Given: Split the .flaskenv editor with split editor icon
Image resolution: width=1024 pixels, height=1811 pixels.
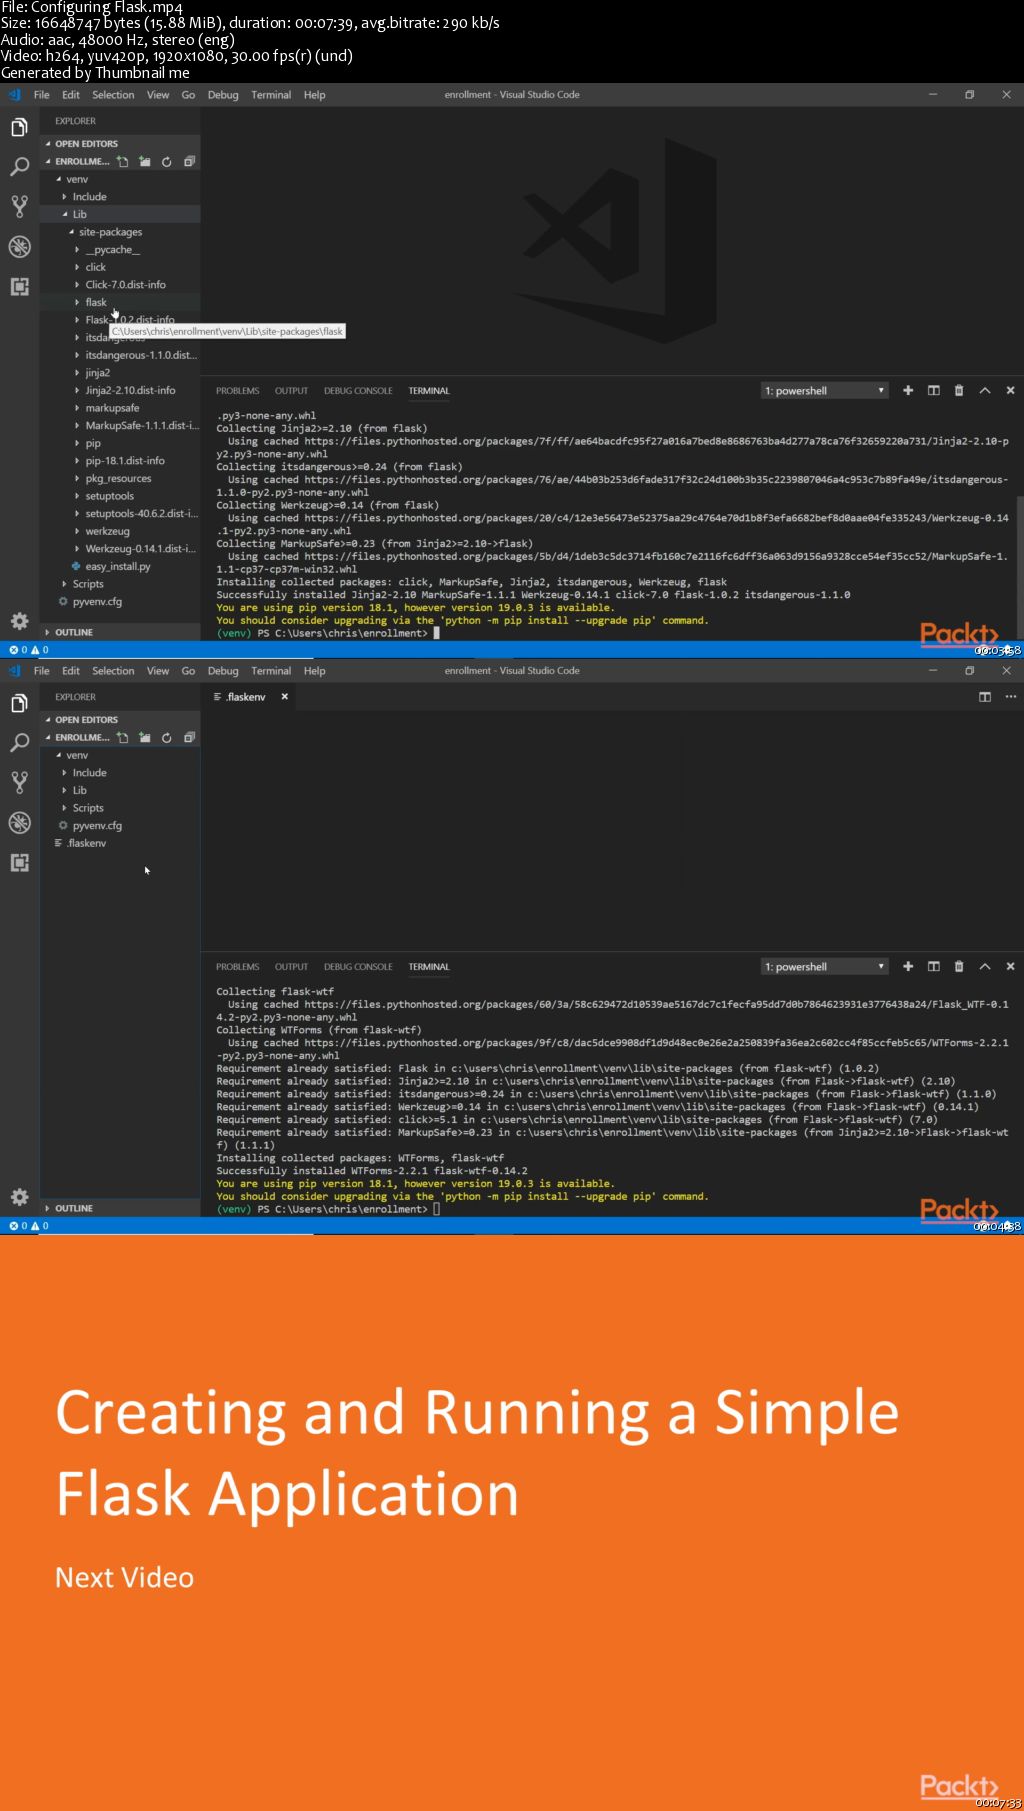Looking at the screenshot, I should [985, 697].
